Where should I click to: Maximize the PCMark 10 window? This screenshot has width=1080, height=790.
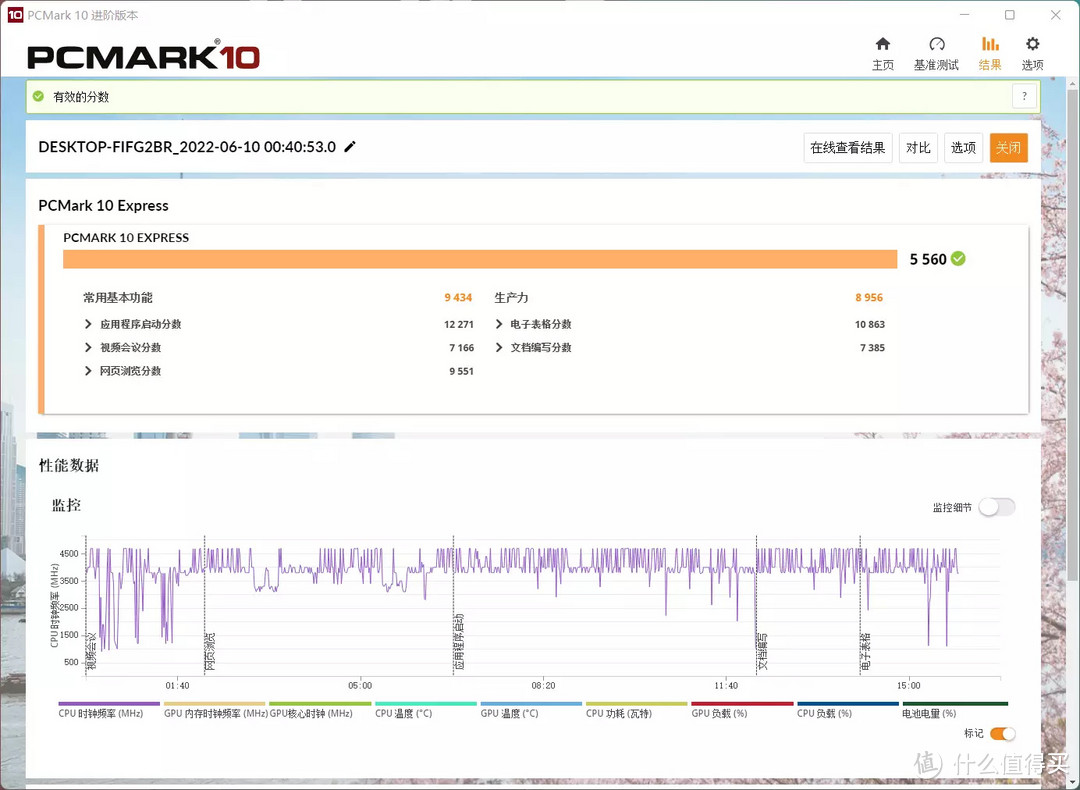pos(1010,14)
